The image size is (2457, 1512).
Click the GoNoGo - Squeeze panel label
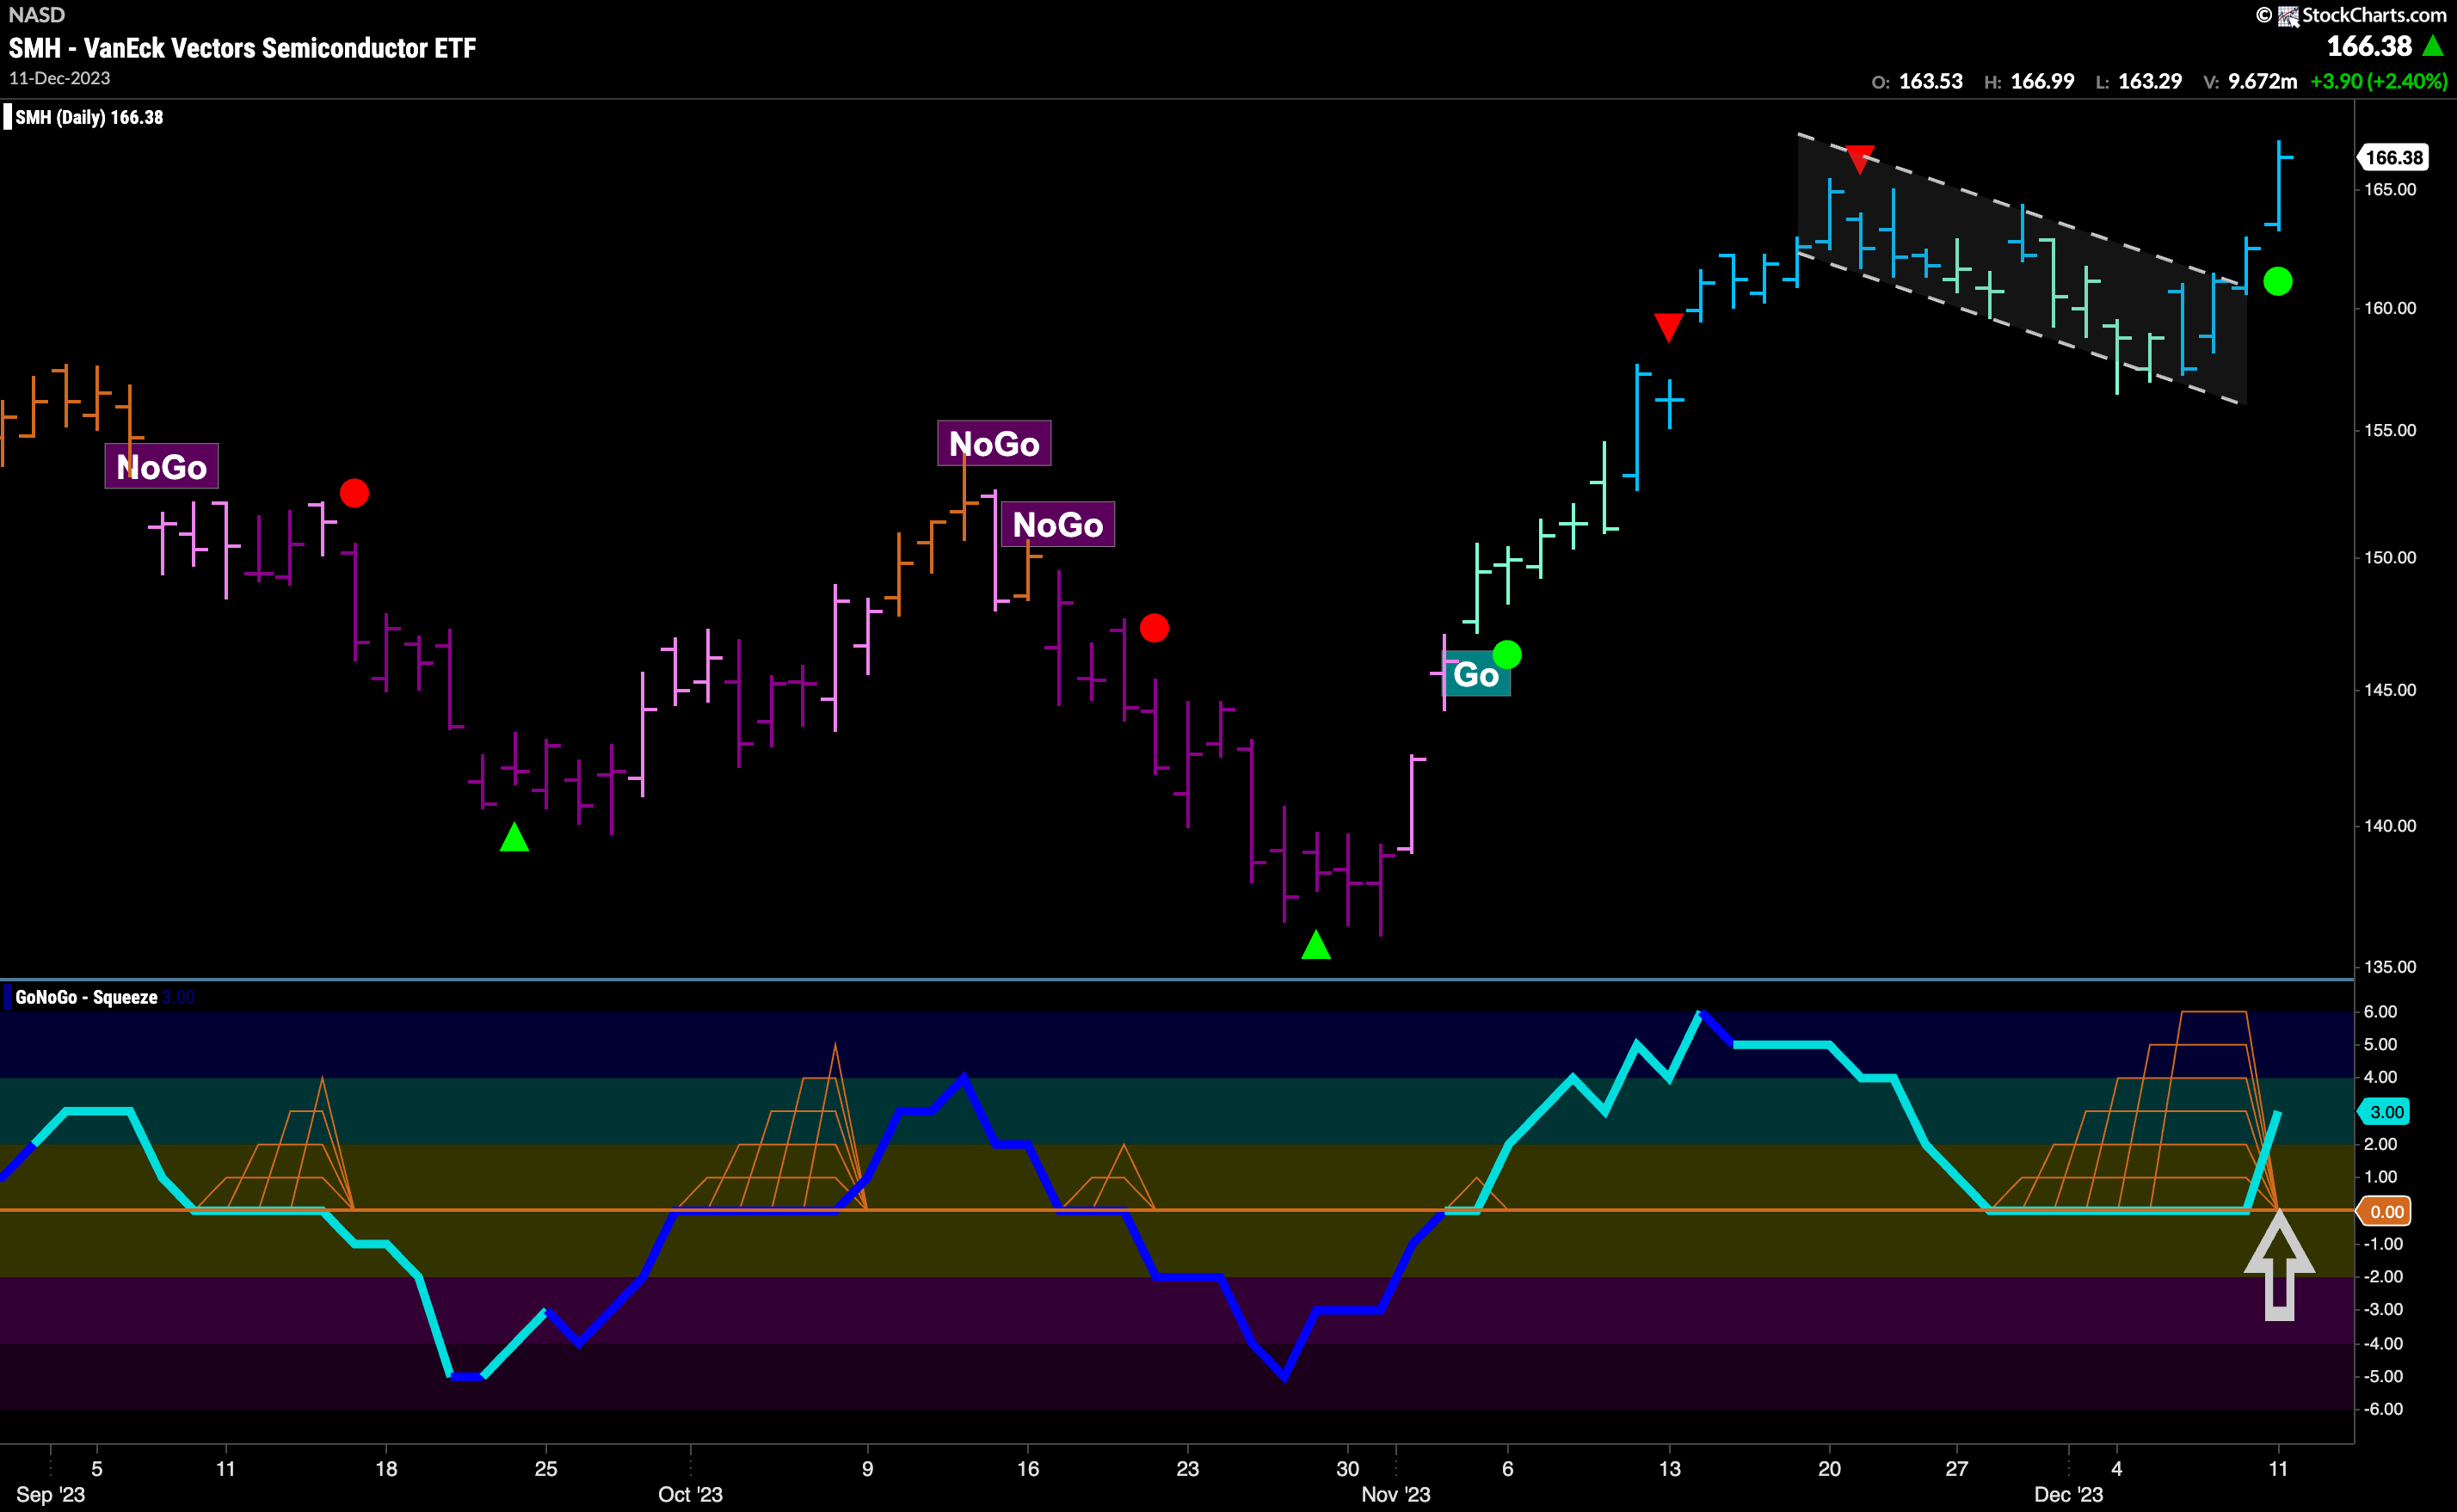coord(86,997)
